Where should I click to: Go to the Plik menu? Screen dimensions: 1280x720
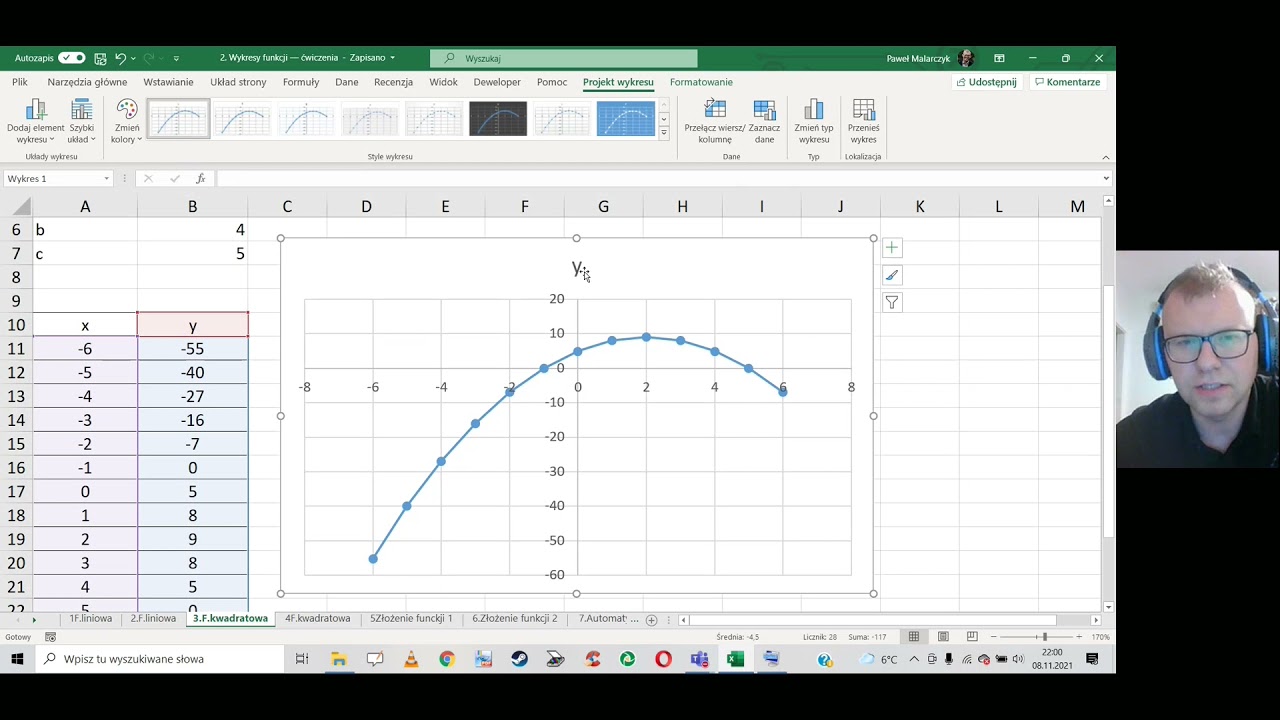pos(20,82)
